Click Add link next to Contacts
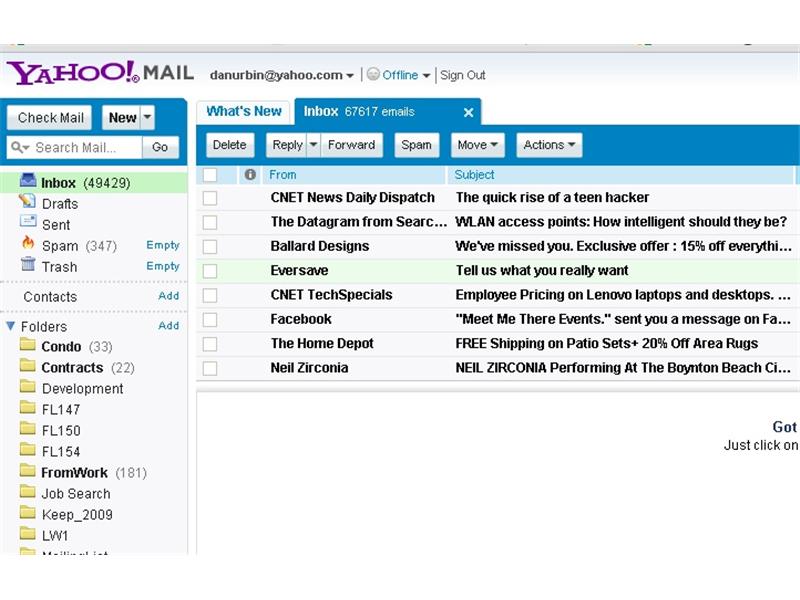 tap(168, 296)
